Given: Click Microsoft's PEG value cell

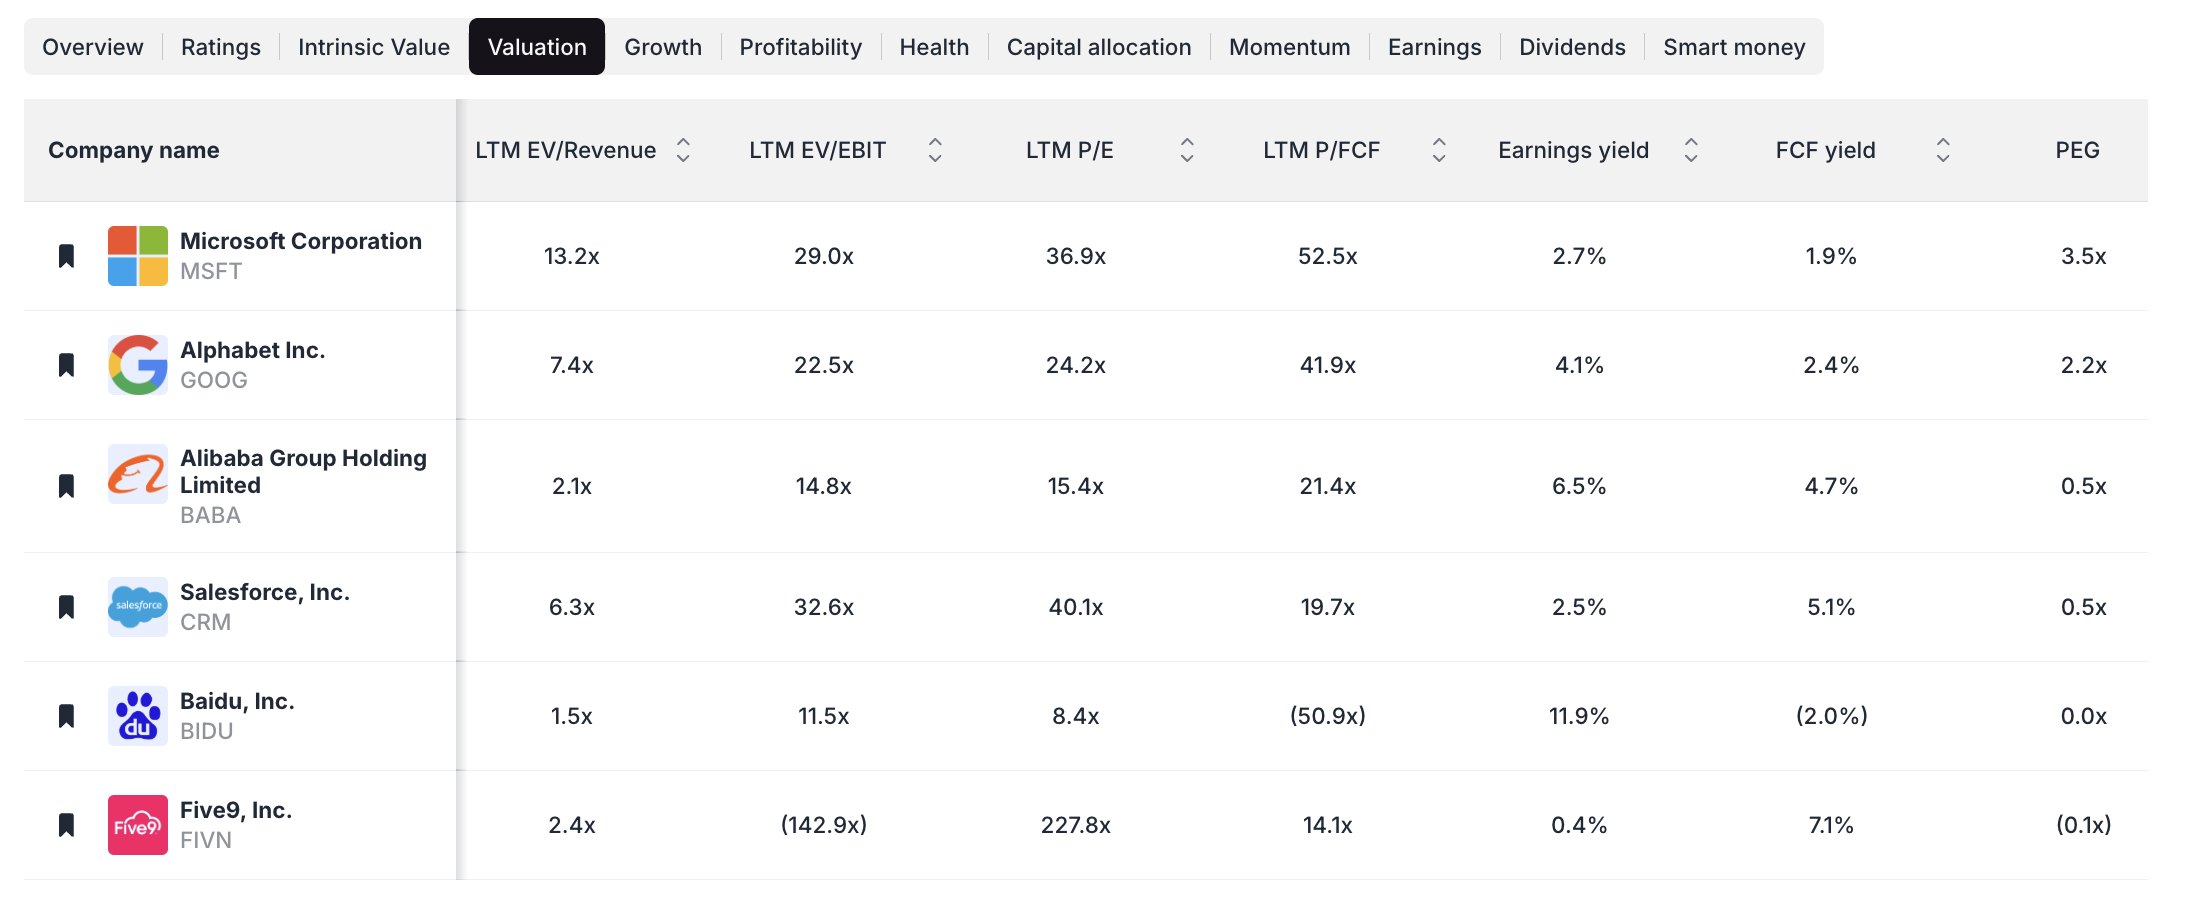Looking at the screenshot, I should click(2082, 256).
